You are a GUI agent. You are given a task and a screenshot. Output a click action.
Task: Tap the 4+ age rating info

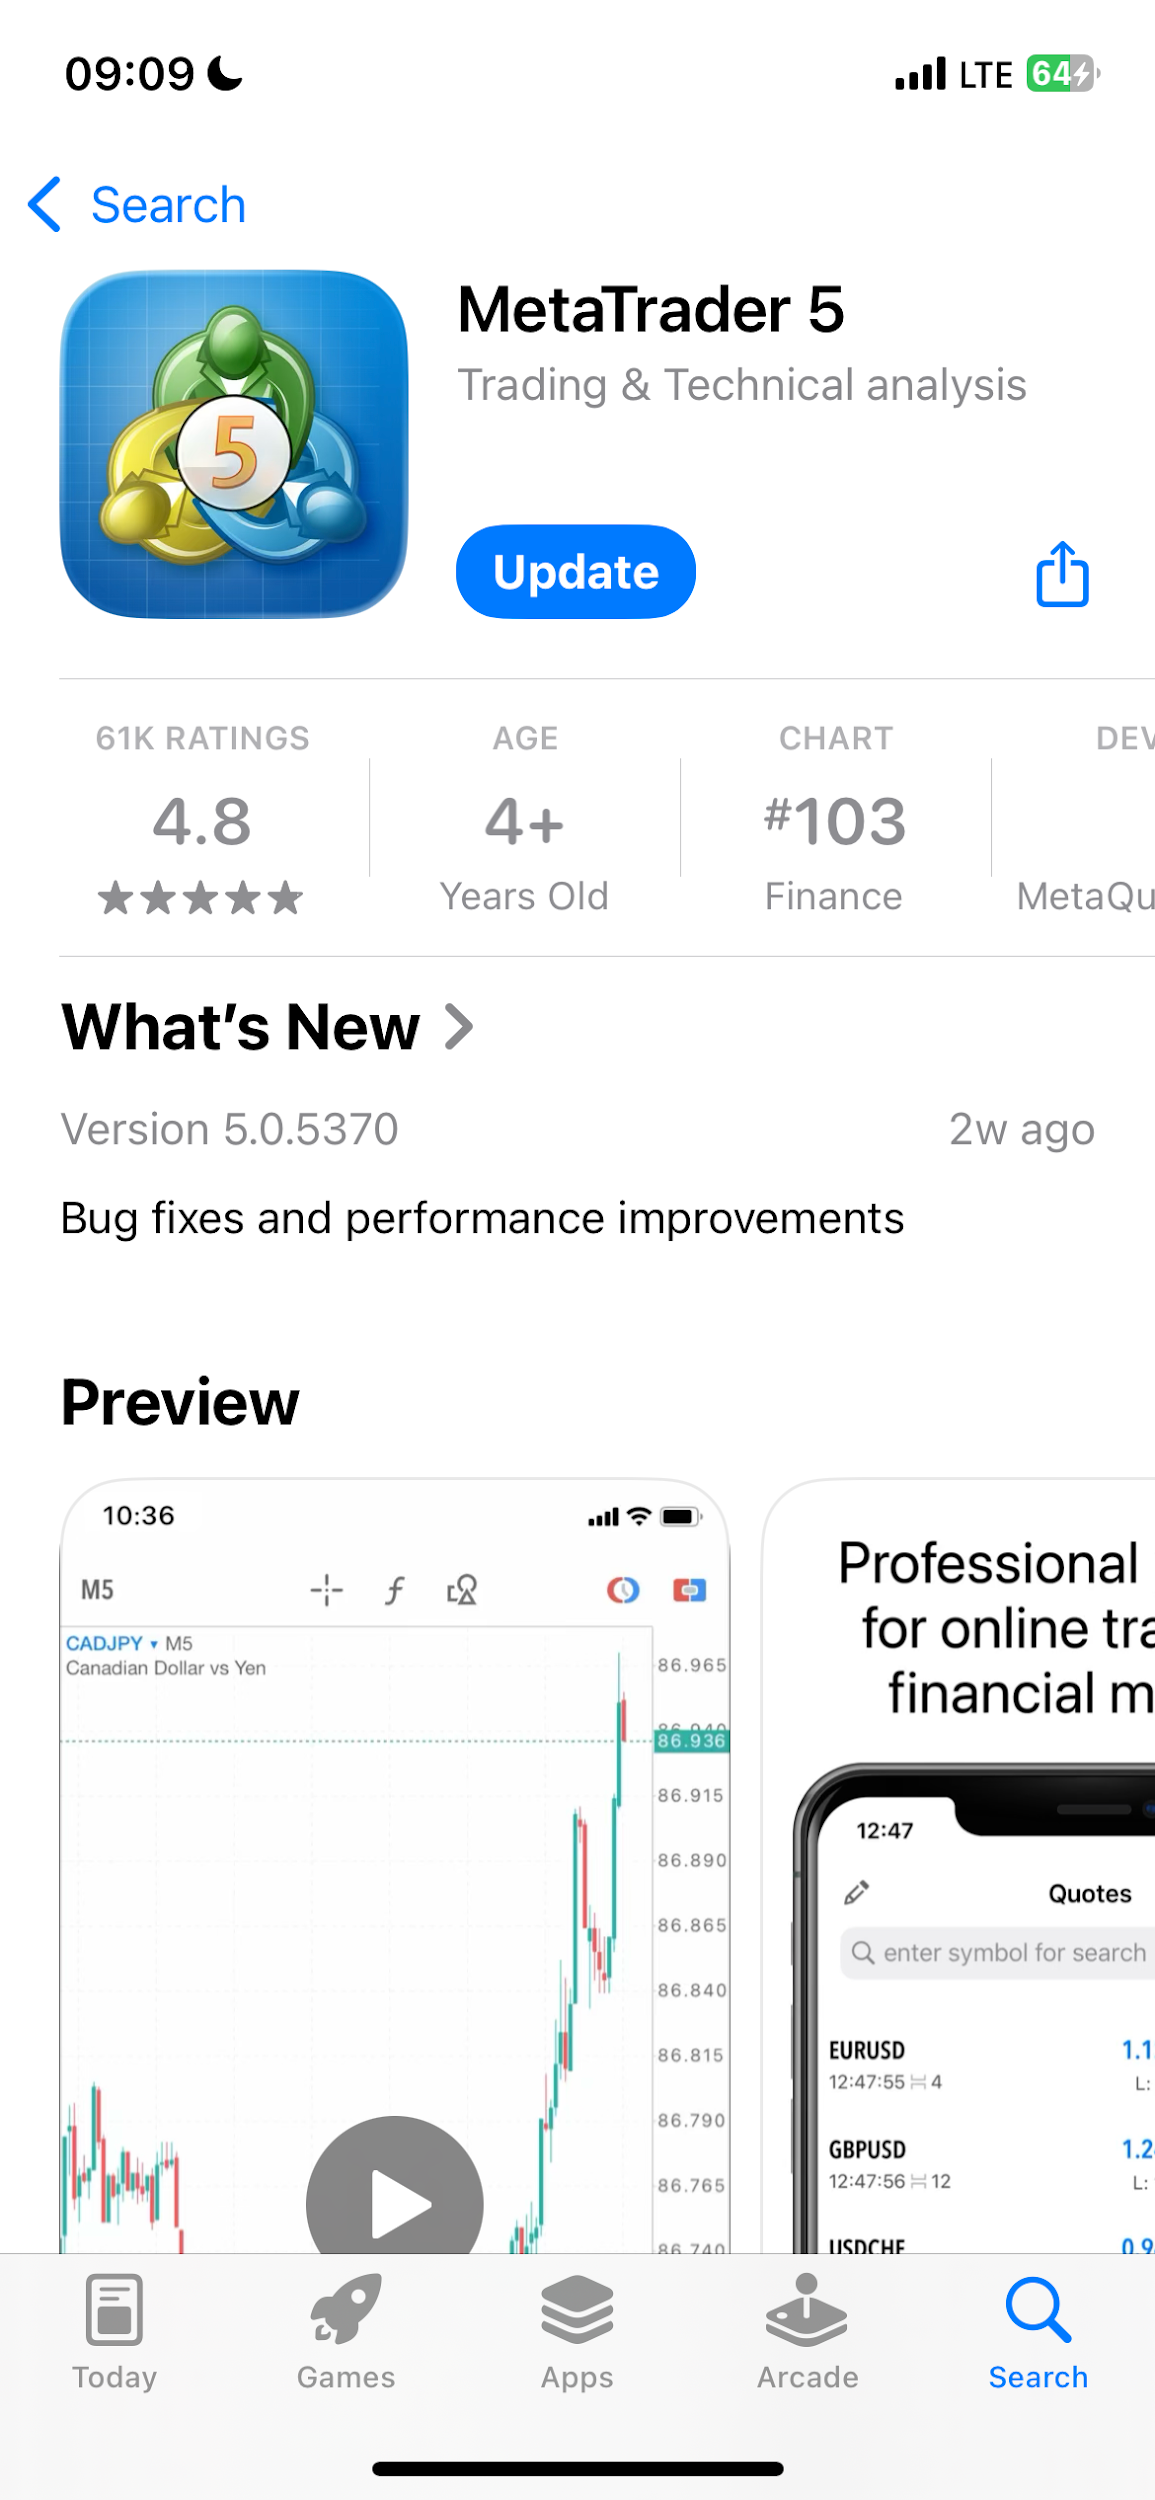click(x=525, y=818)
